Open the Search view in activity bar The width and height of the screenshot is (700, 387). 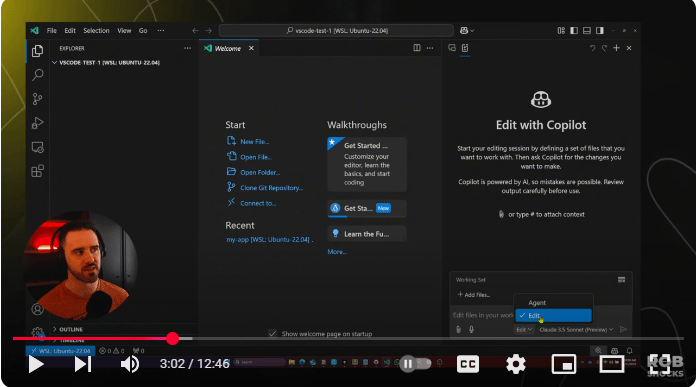pyautogui.click(x=38, y=75)
